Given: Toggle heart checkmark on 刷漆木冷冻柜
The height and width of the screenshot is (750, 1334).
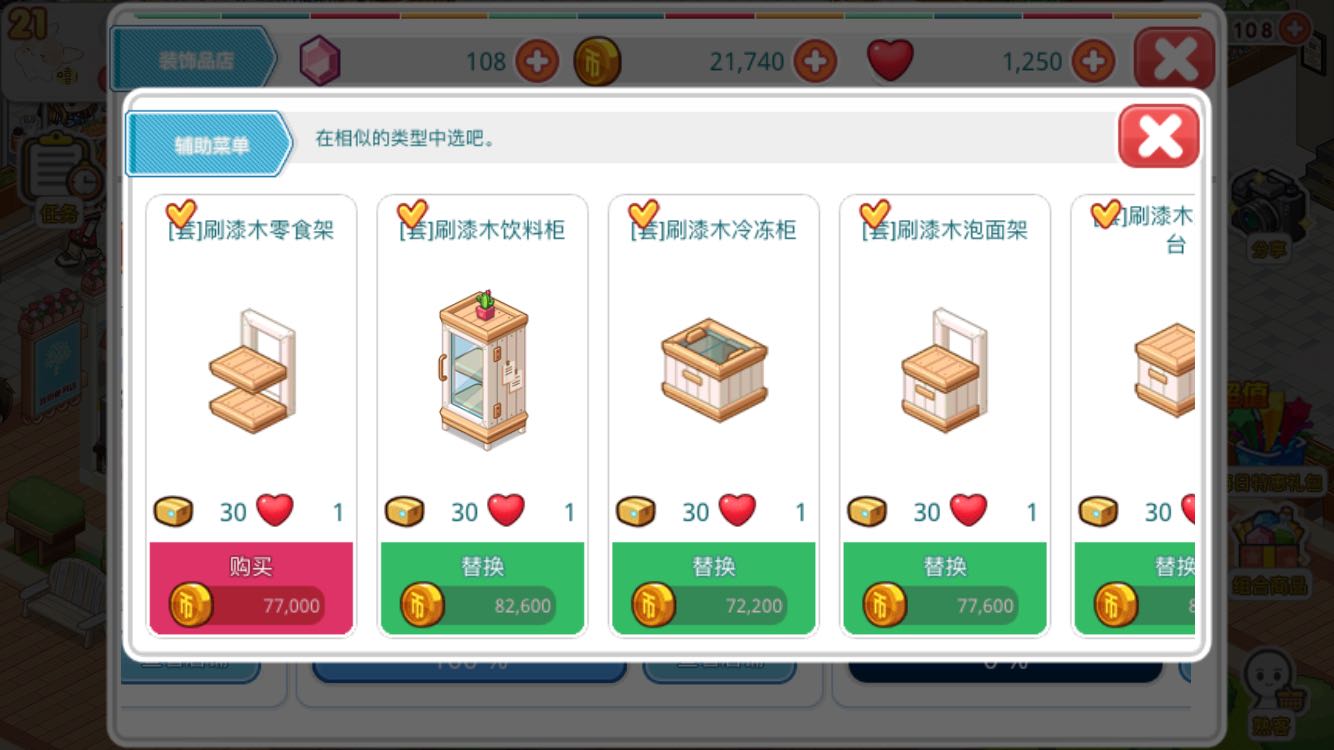Looking at the screenshot, I should 643,213.
